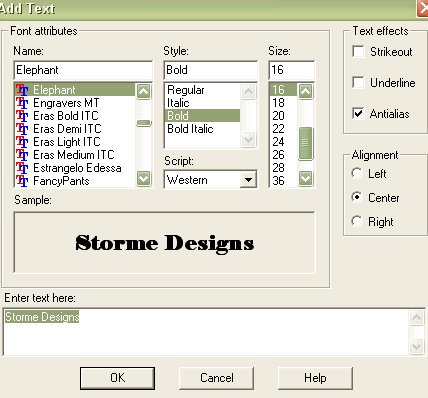Image resolution: width=428 pixels, height=398 pixels.
Task: Open Help for Add Text dialog
Action: coord(315,378)
